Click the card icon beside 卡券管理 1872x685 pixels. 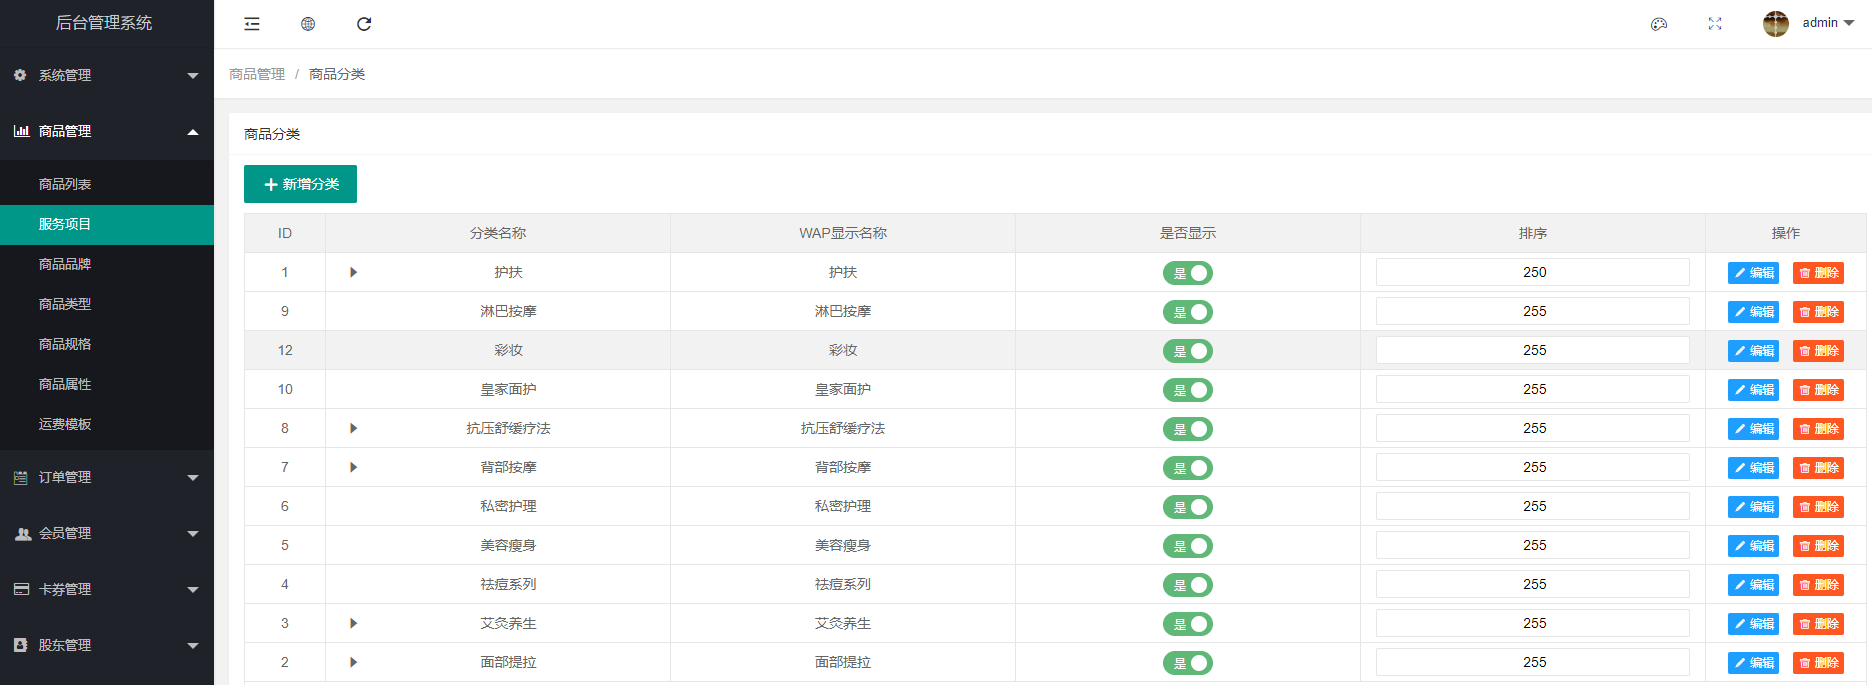coord(21,589)
